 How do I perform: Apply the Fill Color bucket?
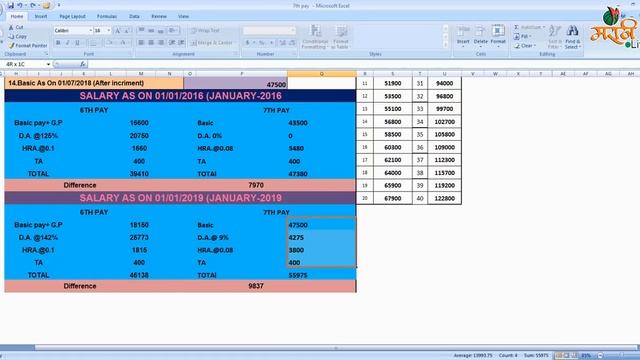109,42
